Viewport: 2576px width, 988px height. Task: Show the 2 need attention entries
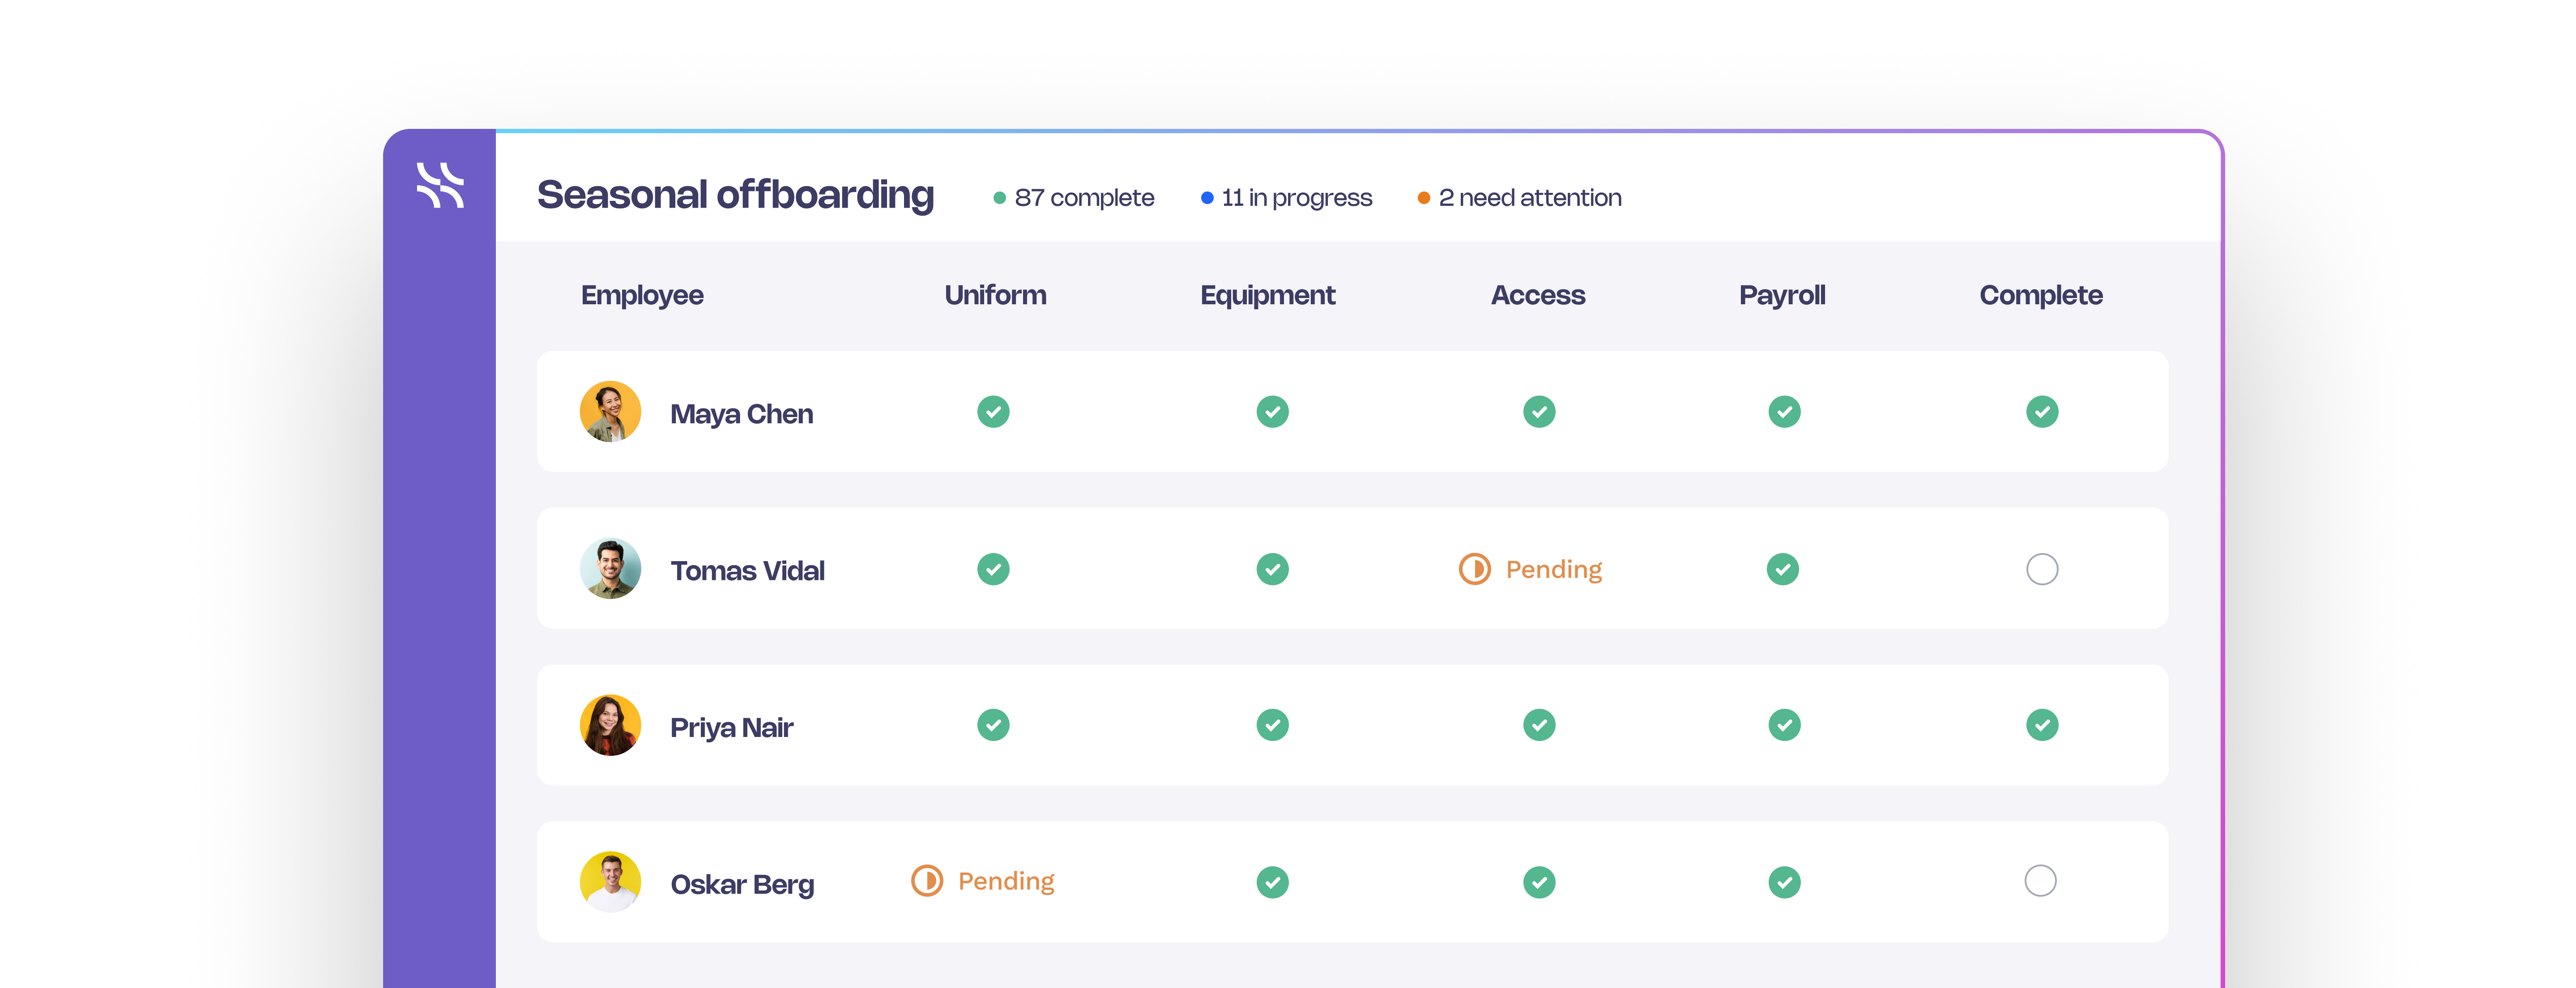(x=1519, y=198)
